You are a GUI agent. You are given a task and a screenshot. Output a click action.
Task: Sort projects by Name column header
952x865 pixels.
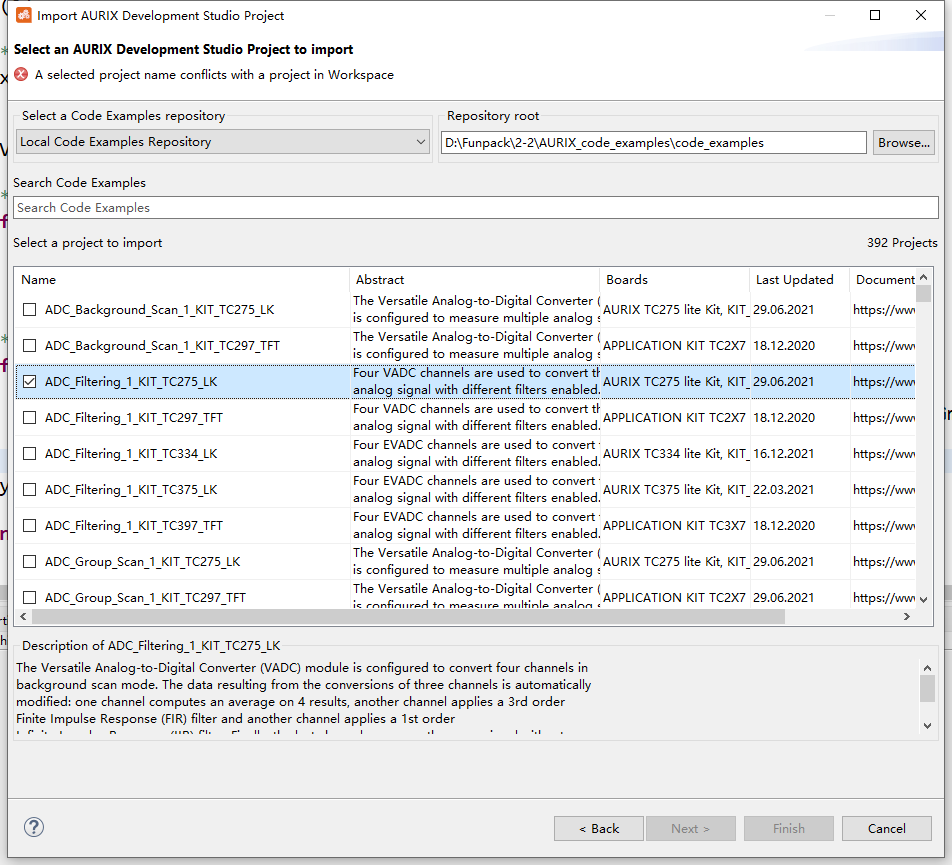[x=182, y=280]
